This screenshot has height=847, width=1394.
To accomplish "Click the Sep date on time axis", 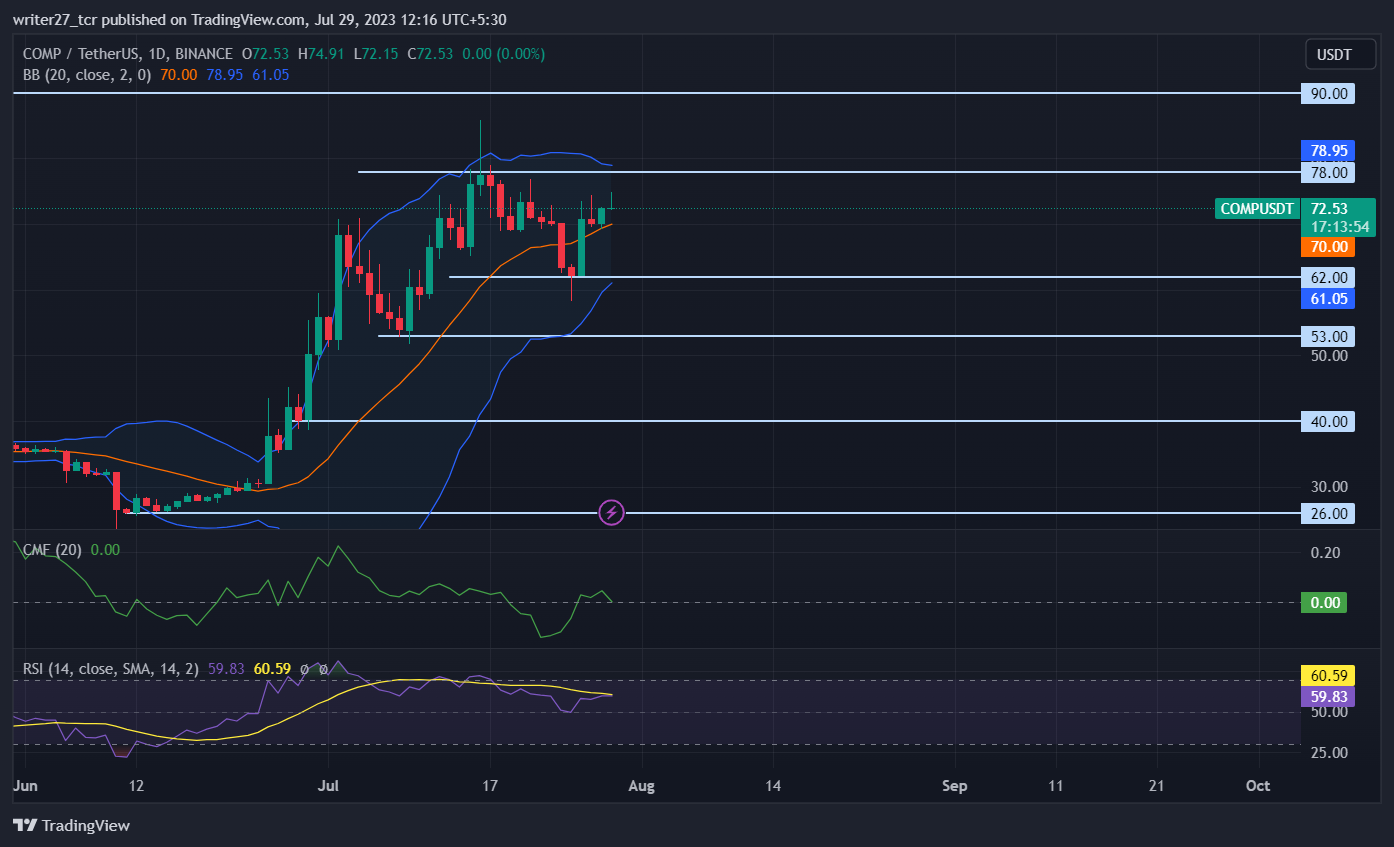I will coord(955,786).
